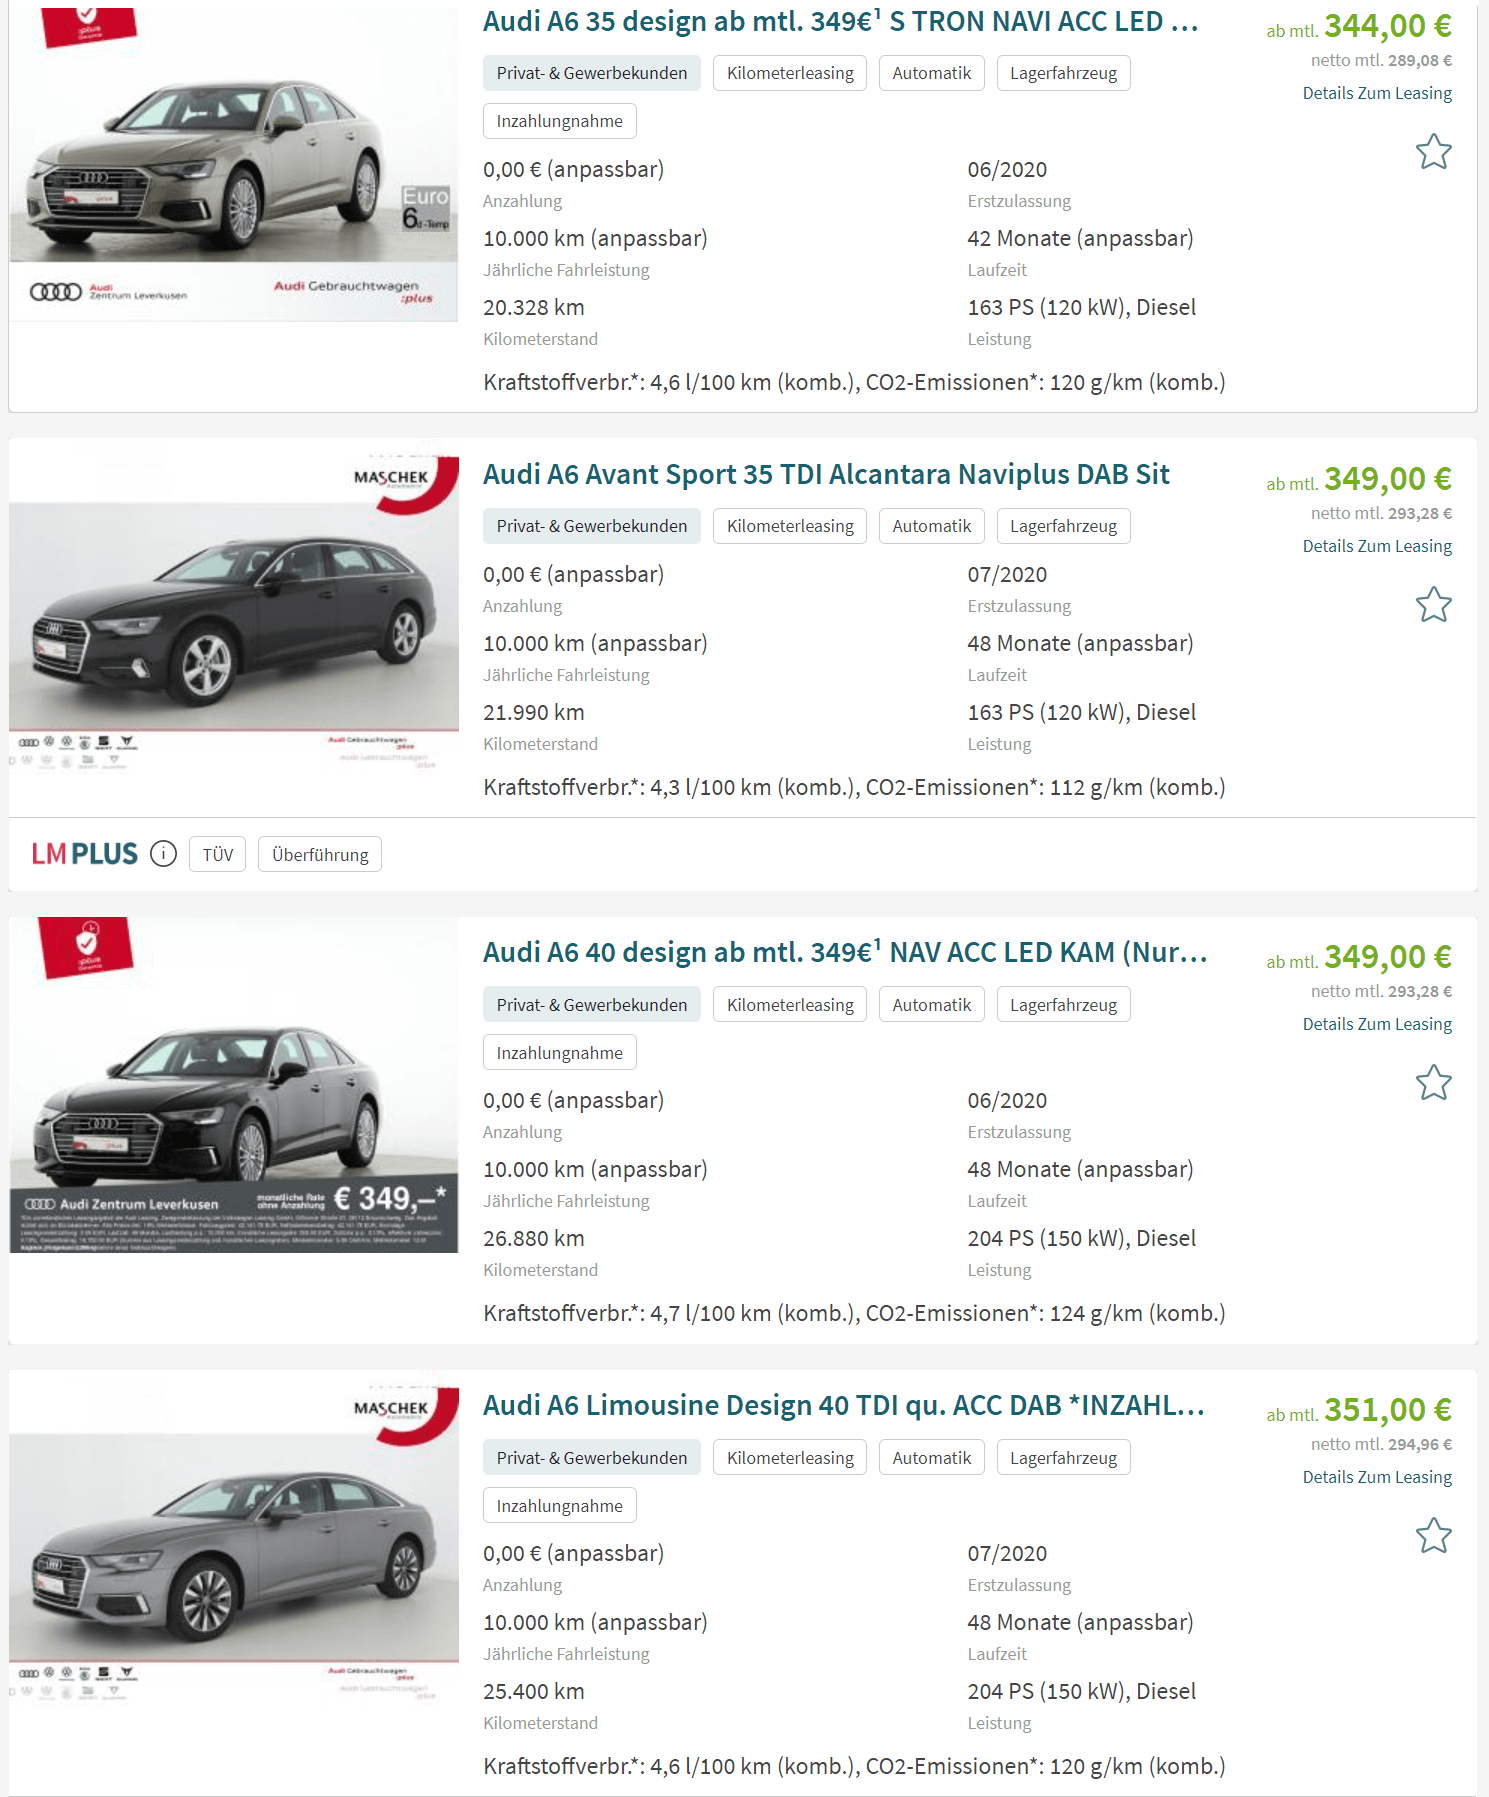Click Privat- & Gewerbekunden on A6 Avant Sport
Image resolution: width=1489 pixels, height=1797 pixels.
(592, 526)
